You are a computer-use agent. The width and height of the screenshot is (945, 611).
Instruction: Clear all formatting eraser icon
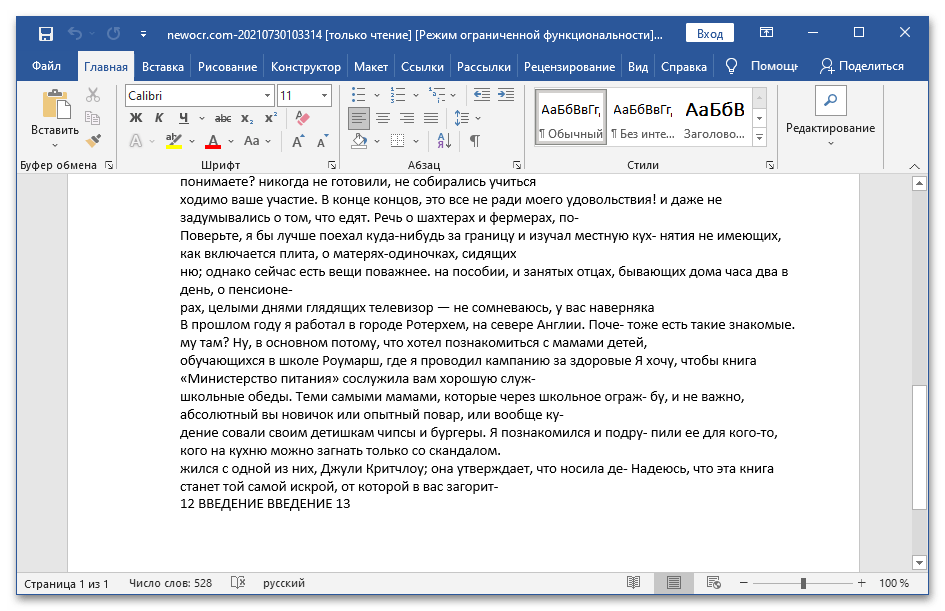point(303,118)
